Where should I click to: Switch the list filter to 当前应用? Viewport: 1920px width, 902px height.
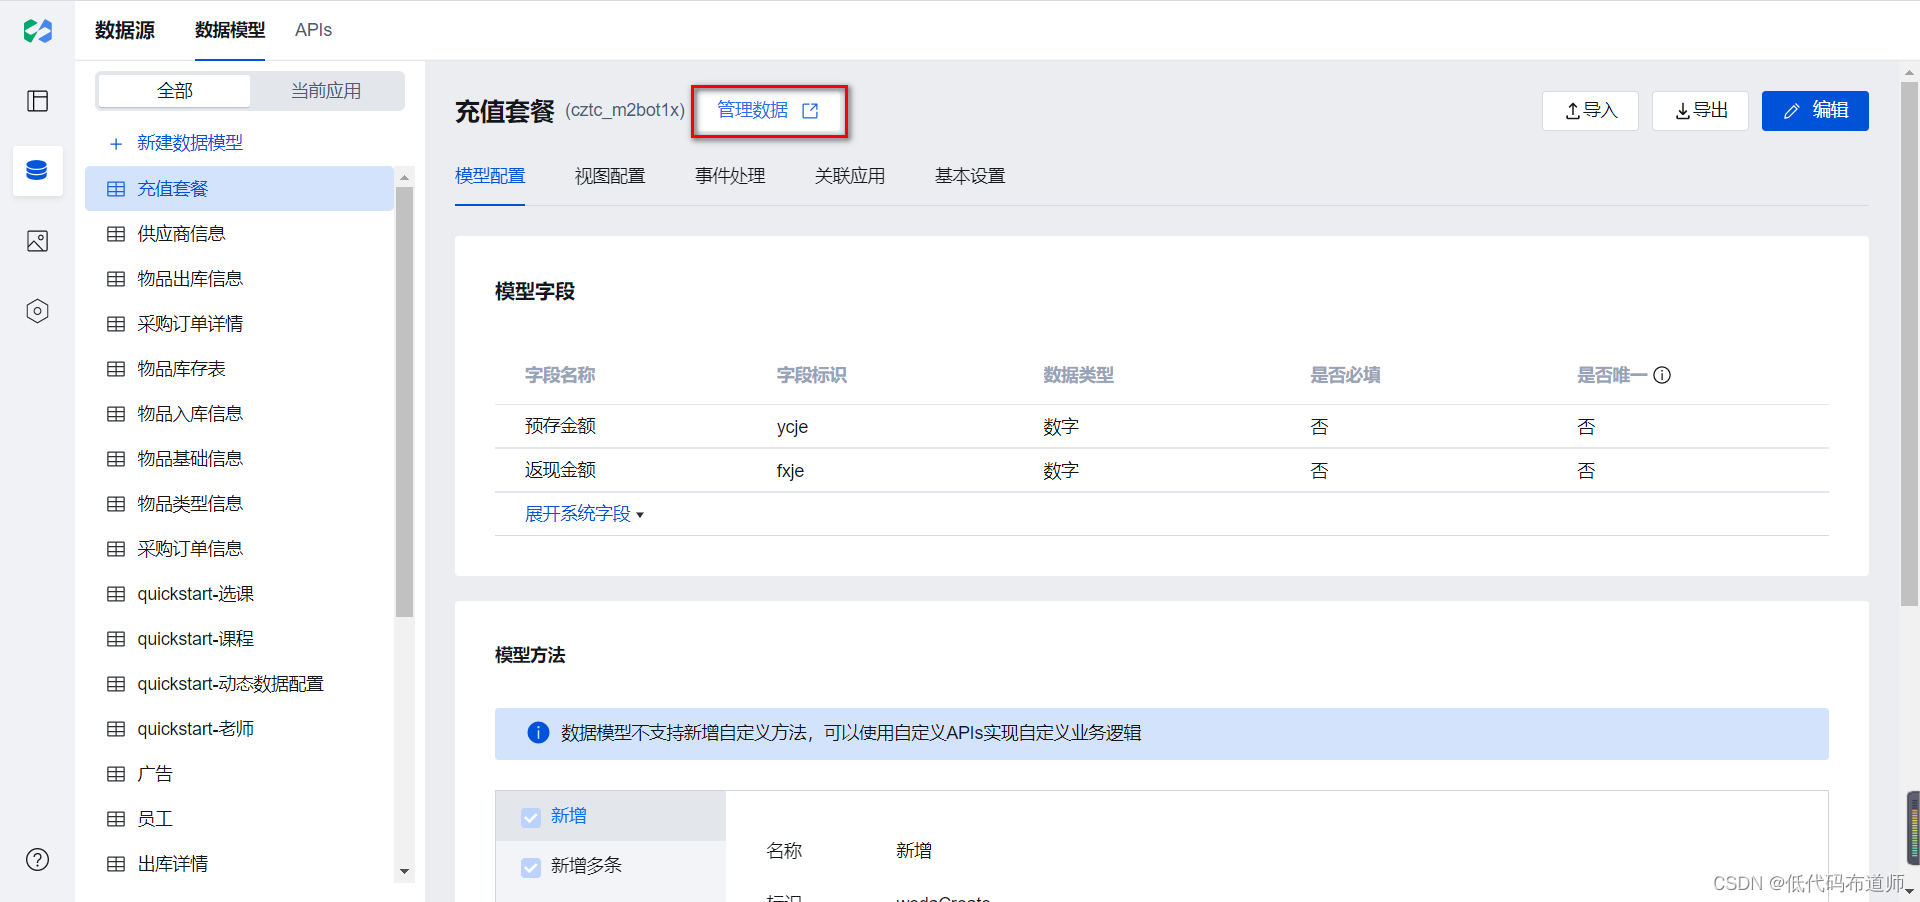click(x=326, y=91)
